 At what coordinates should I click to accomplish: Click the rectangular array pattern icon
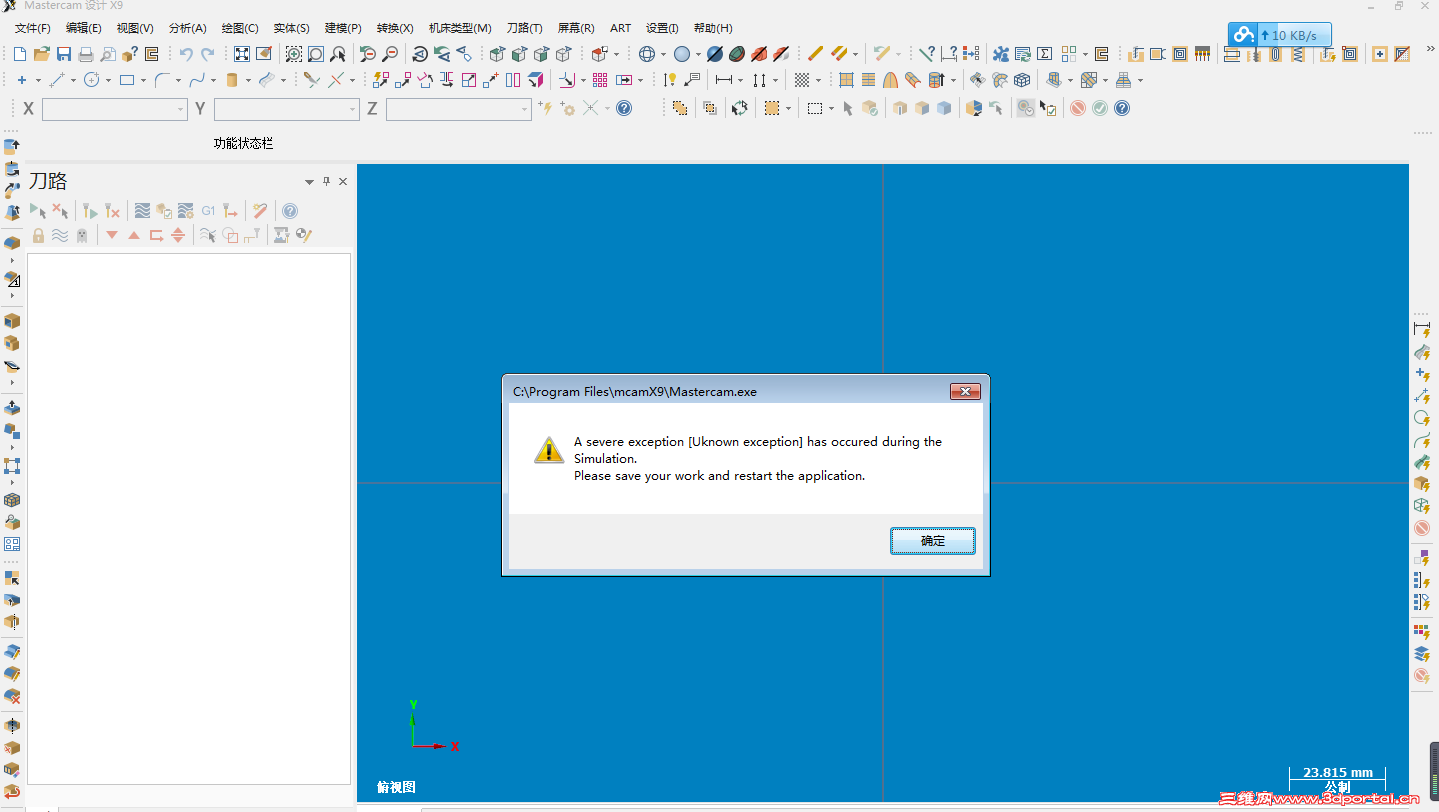[600, 80]
